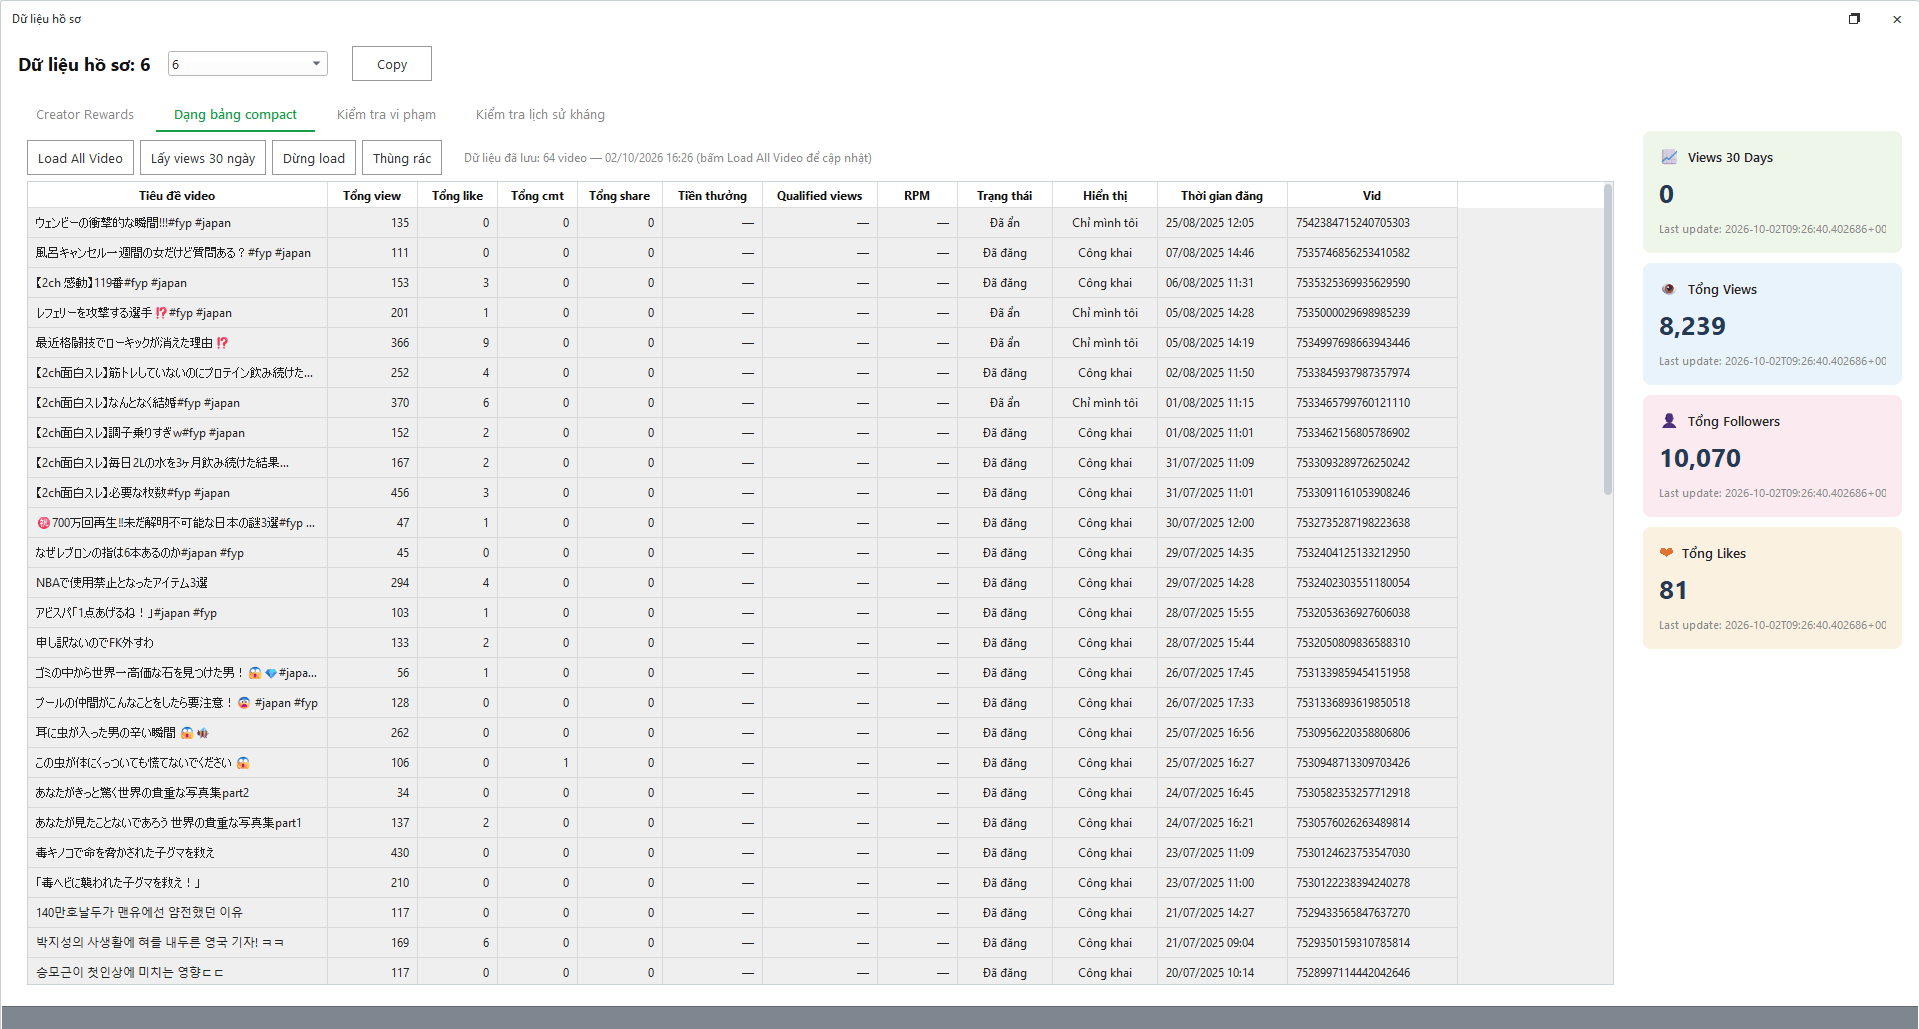Open the Kiểm tra vi phạm tab
The width and height of the screenshot is (1919, 1029).
point(386,114)
